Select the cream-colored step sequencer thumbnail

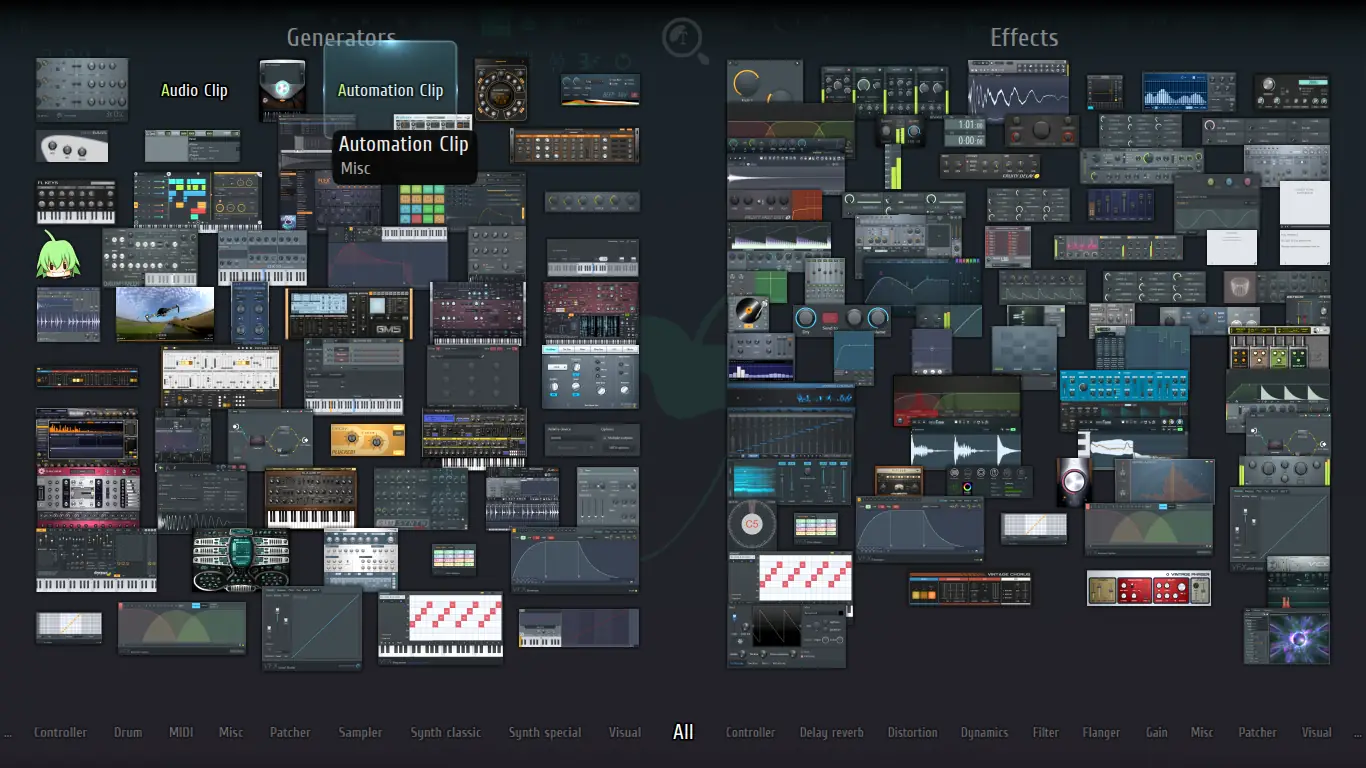tap(221, 377)
